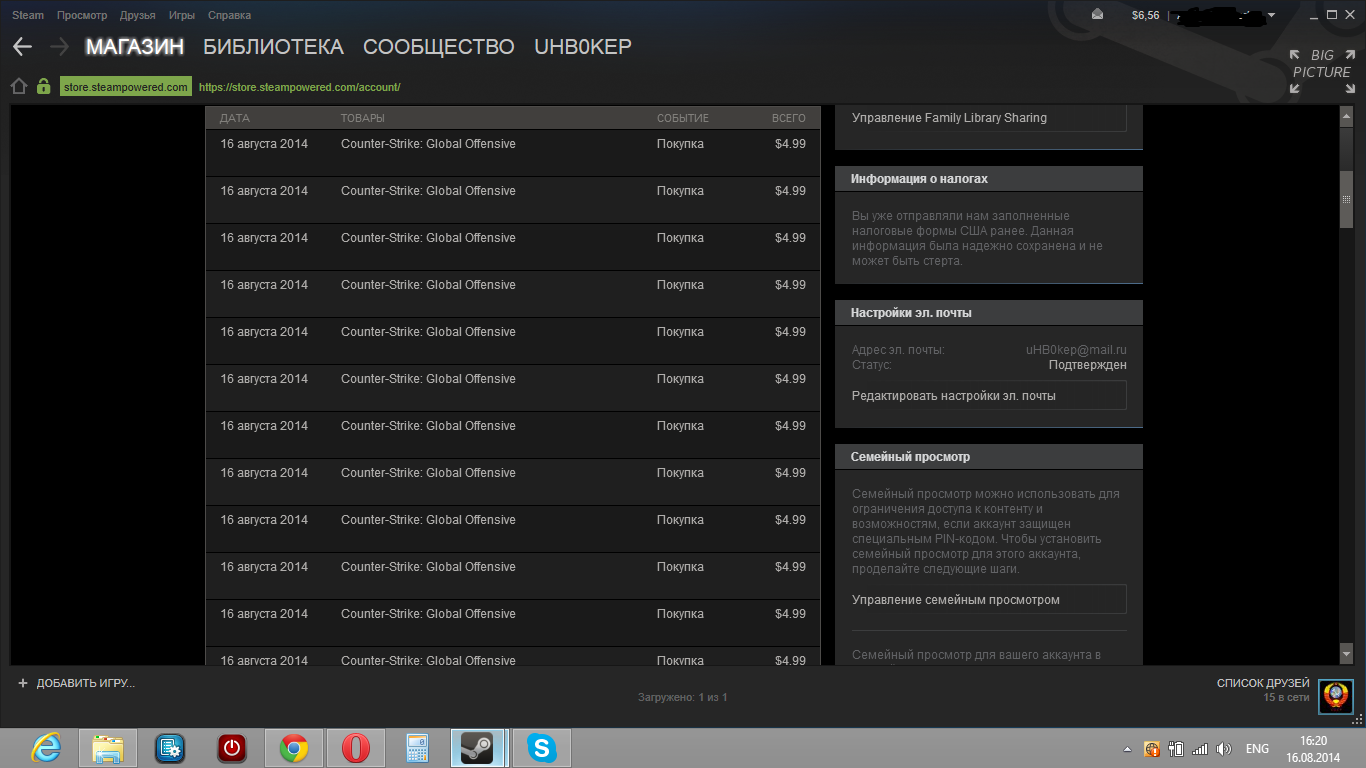The image size is (1366, 768).
Task: Click the Семейный просмотр heading
Action: coord(910,457)
